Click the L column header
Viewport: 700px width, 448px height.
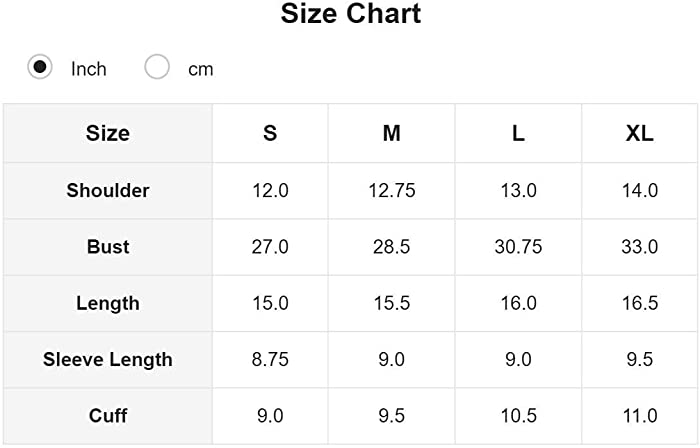click(x=518, y=133)
